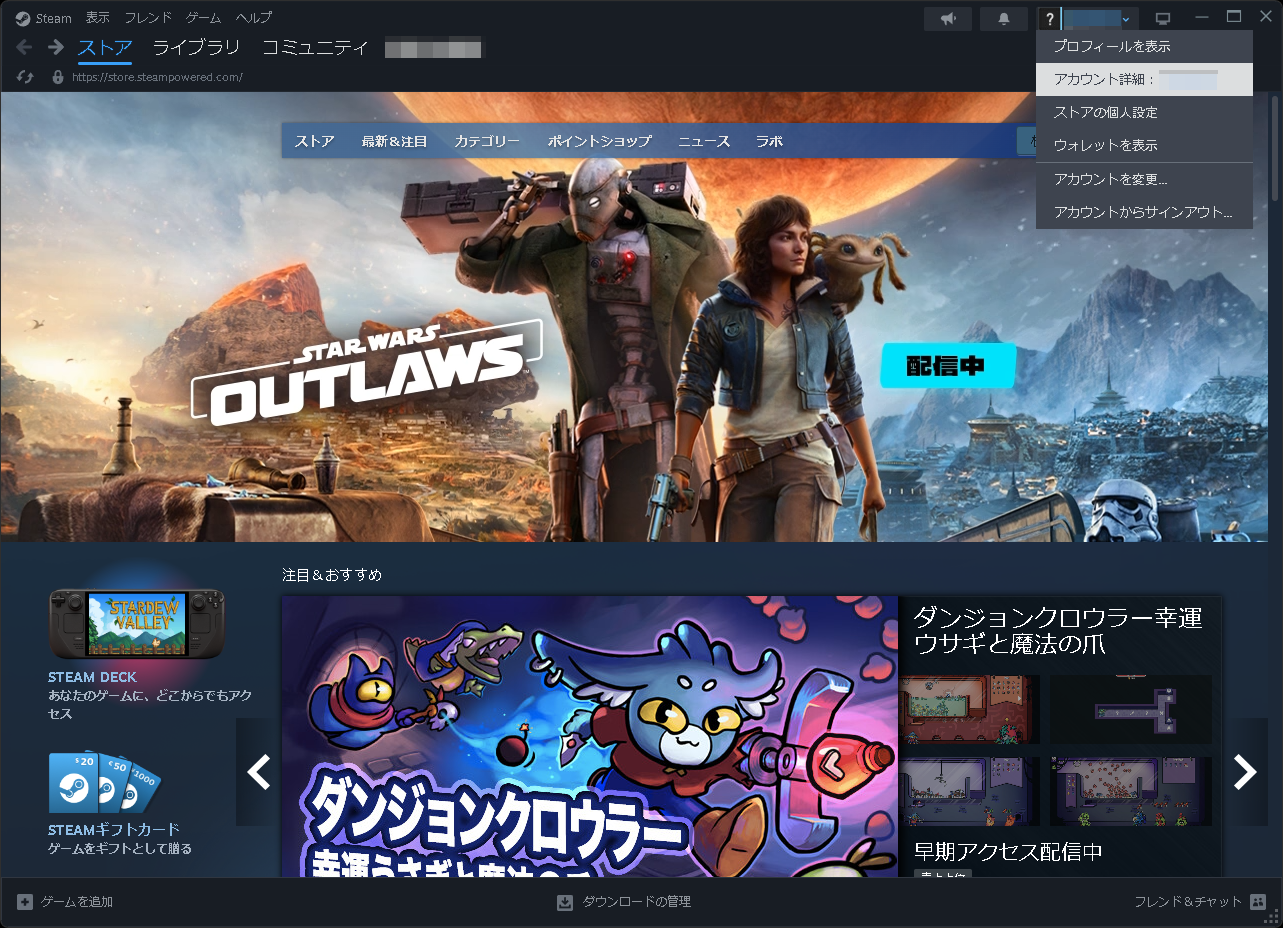Mute sound via the speaker icon

tap(946, 17)
